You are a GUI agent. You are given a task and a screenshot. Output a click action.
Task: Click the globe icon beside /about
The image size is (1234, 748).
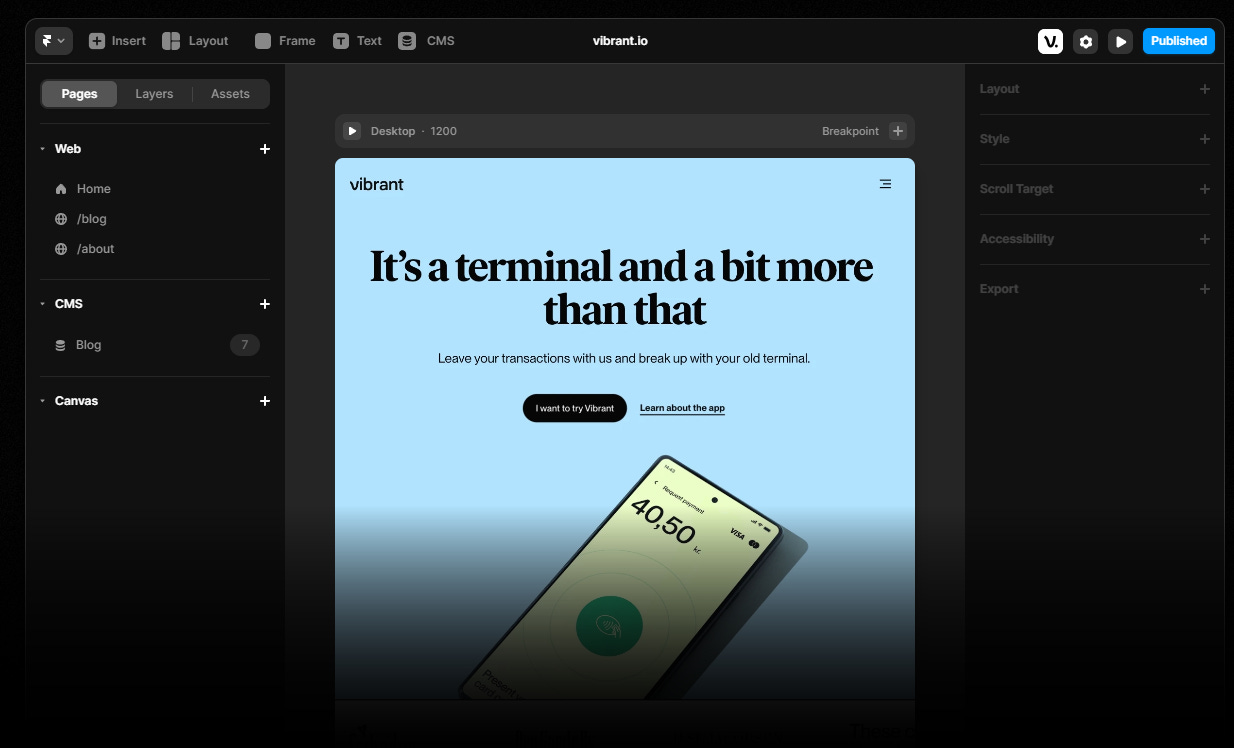(61, 249)
